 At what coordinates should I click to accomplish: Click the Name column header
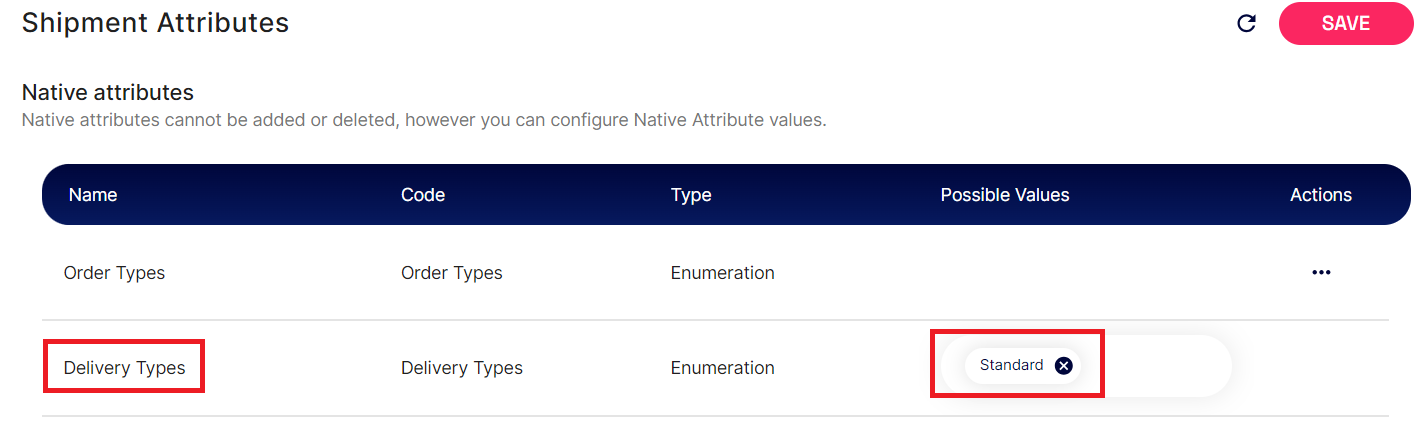(x=93, y=195)
